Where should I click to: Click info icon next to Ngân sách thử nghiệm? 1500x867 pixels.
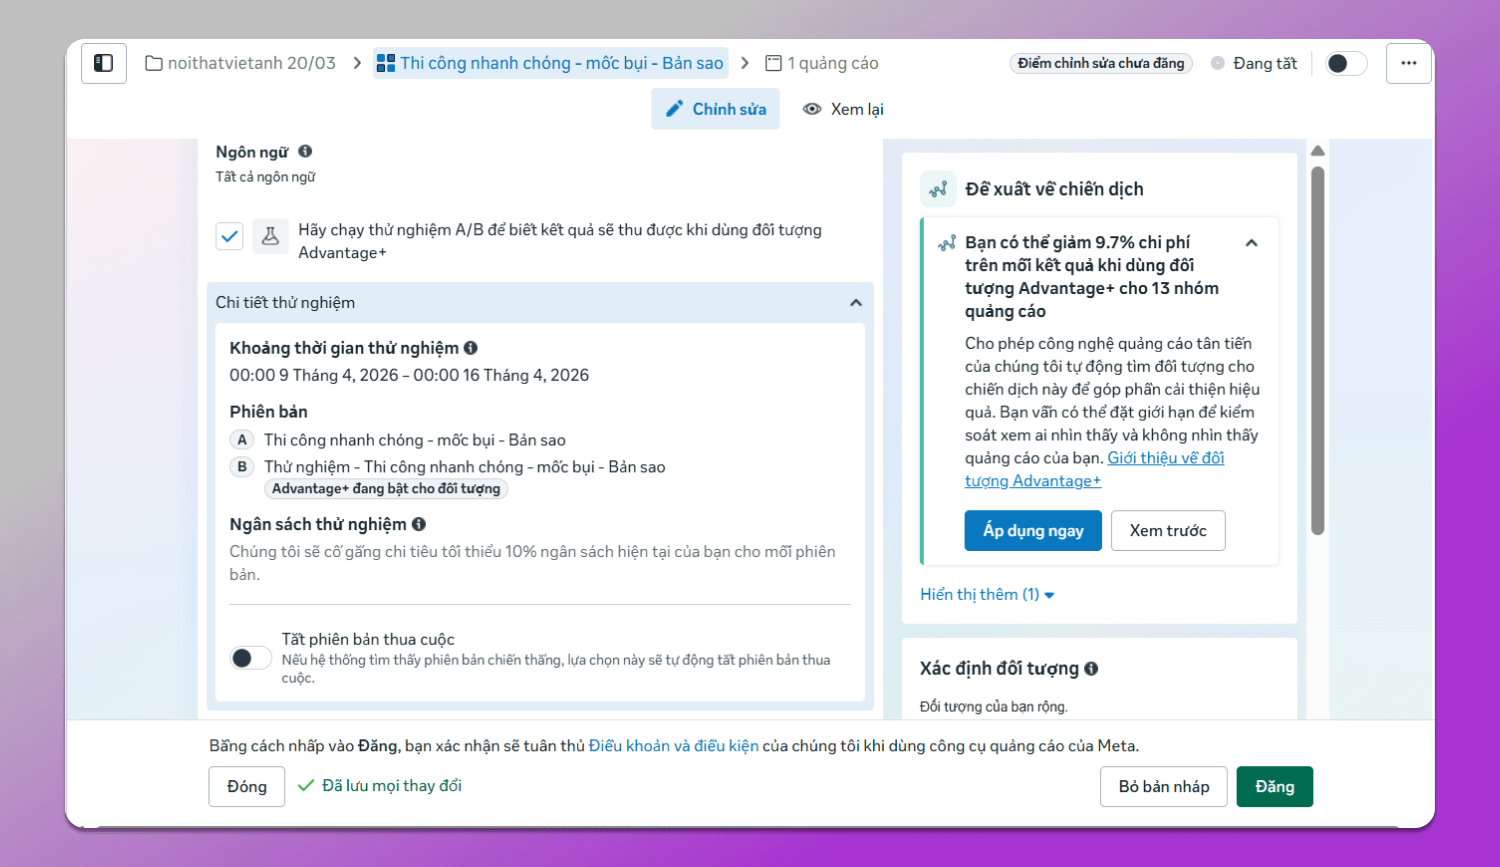coord(419,524)
